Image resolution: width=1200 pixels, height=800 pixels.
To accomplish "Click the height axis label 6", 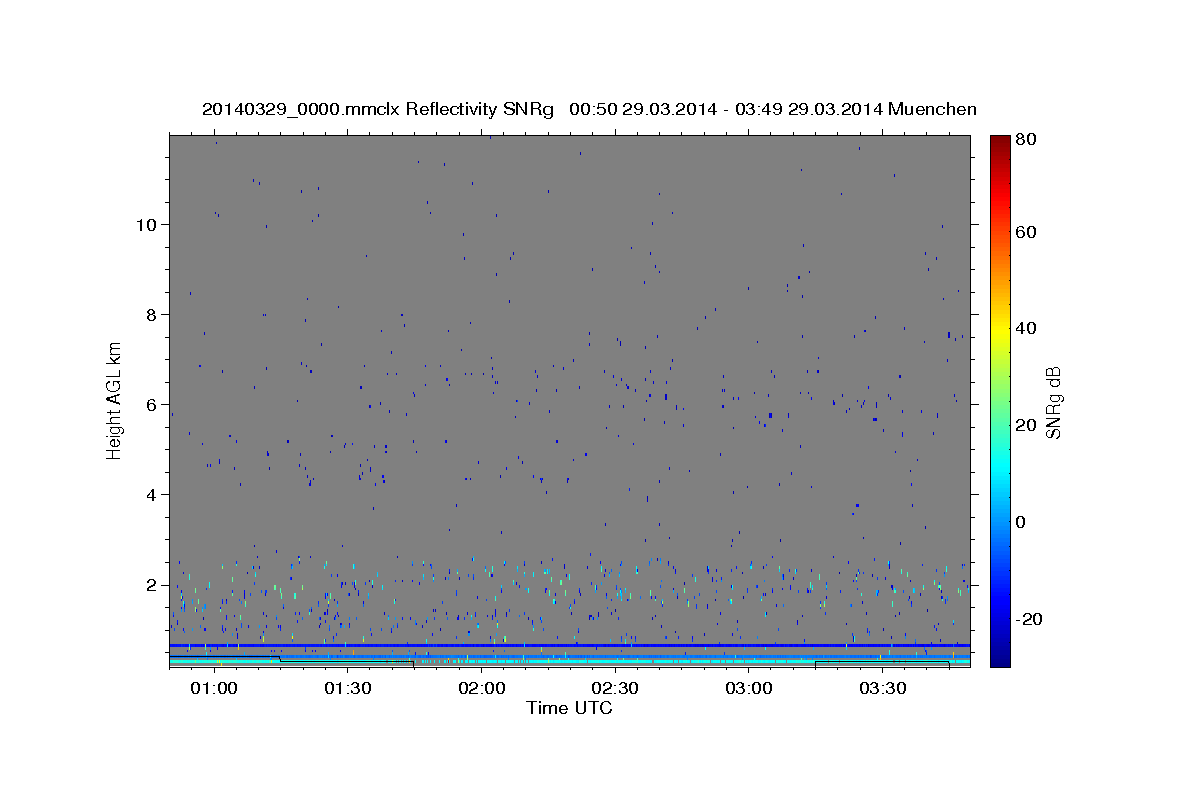I will pyautogui.click(x=152, y=404).
